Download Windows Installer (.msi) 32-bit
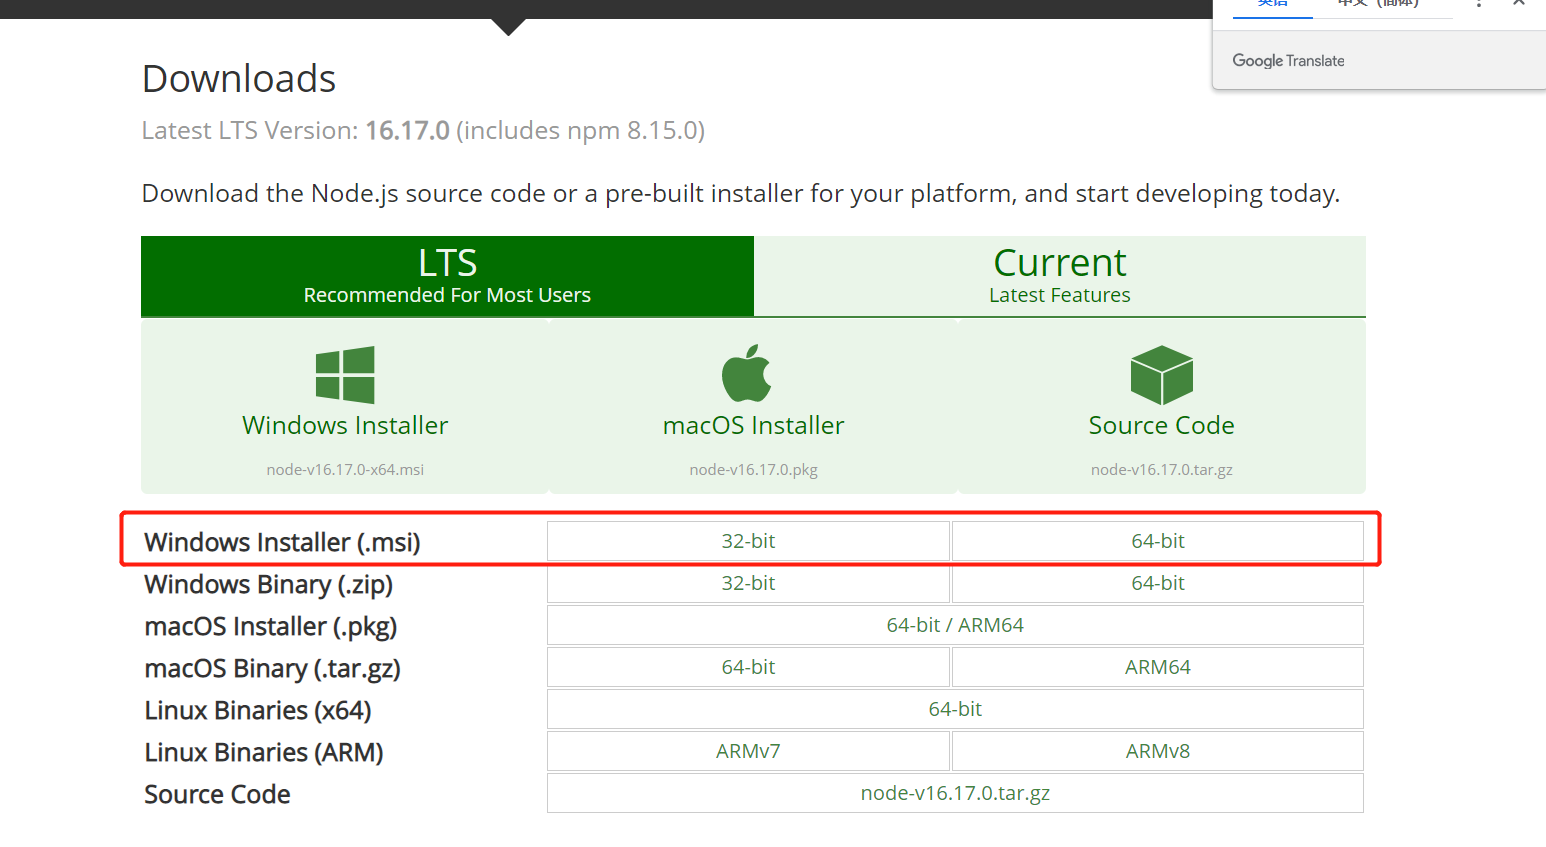Viewport: 1546px width, 847px height. click(x=748, y=541)
